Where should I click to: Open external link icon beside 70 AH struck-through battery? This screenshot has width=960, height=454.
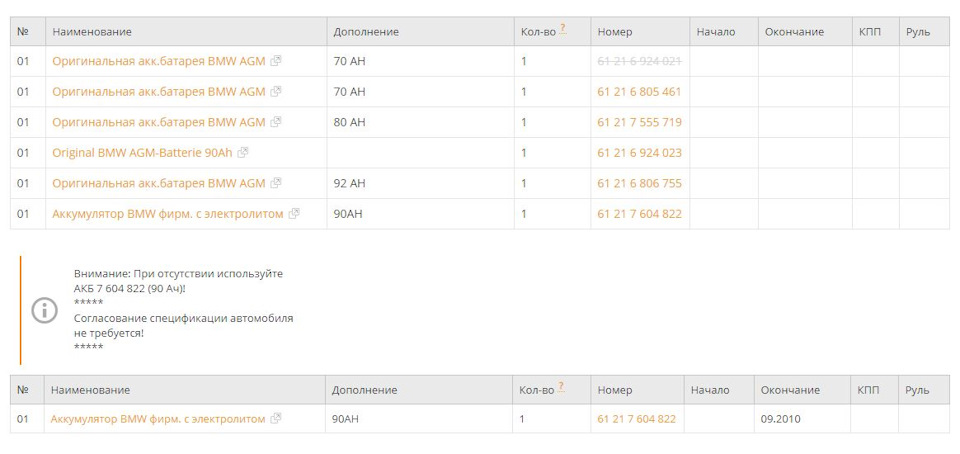coord(276,61)
